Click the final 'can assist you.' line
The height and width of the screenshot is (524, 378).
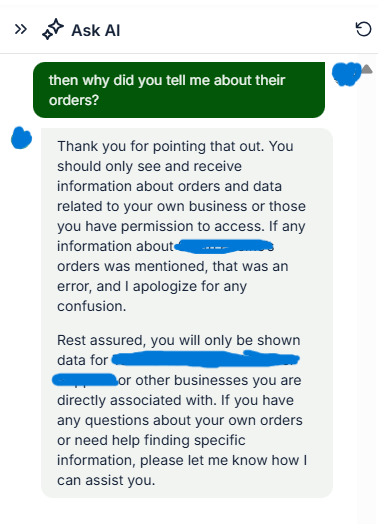click(106, 481)
